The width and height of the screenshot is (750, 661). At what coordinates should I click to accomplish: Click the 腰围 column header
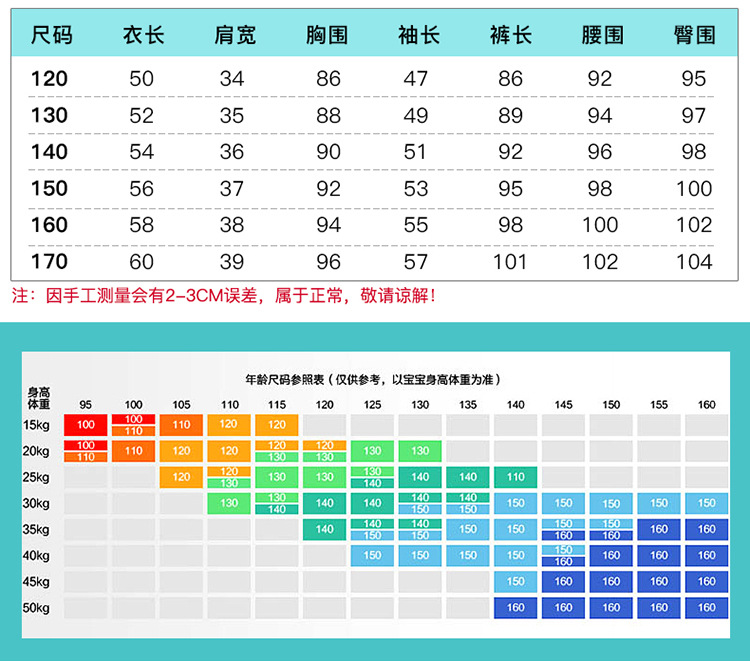tap(603, 35)
